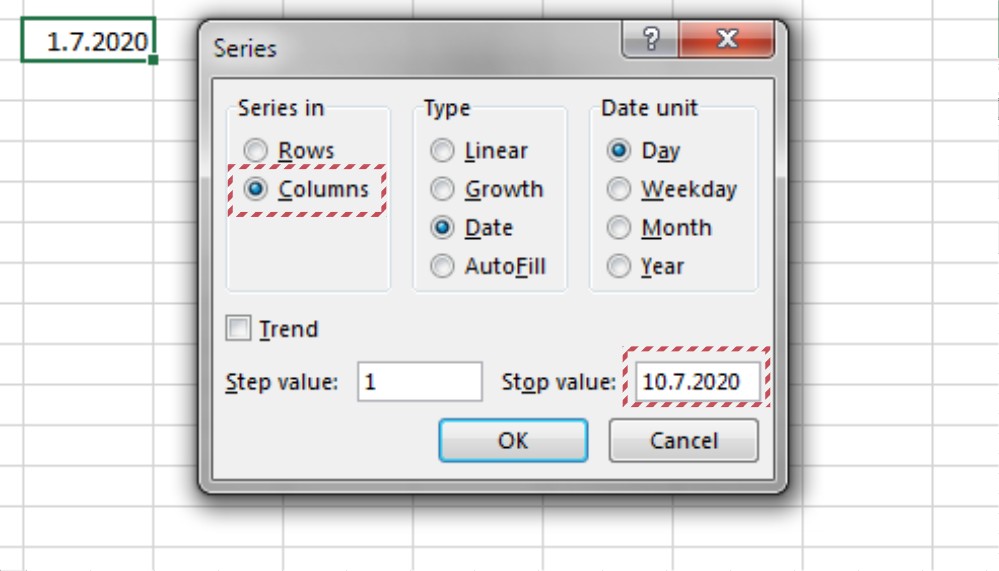Click into the Stop value field
This screenshot has width=999, height=571.
pos(697,382)
